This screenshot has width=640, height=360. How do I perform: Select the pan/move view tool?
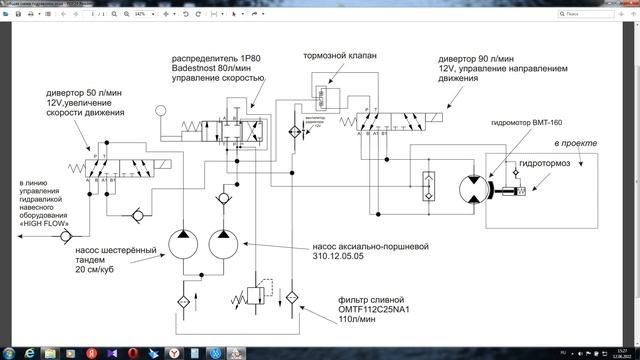[x=166, y=14]
